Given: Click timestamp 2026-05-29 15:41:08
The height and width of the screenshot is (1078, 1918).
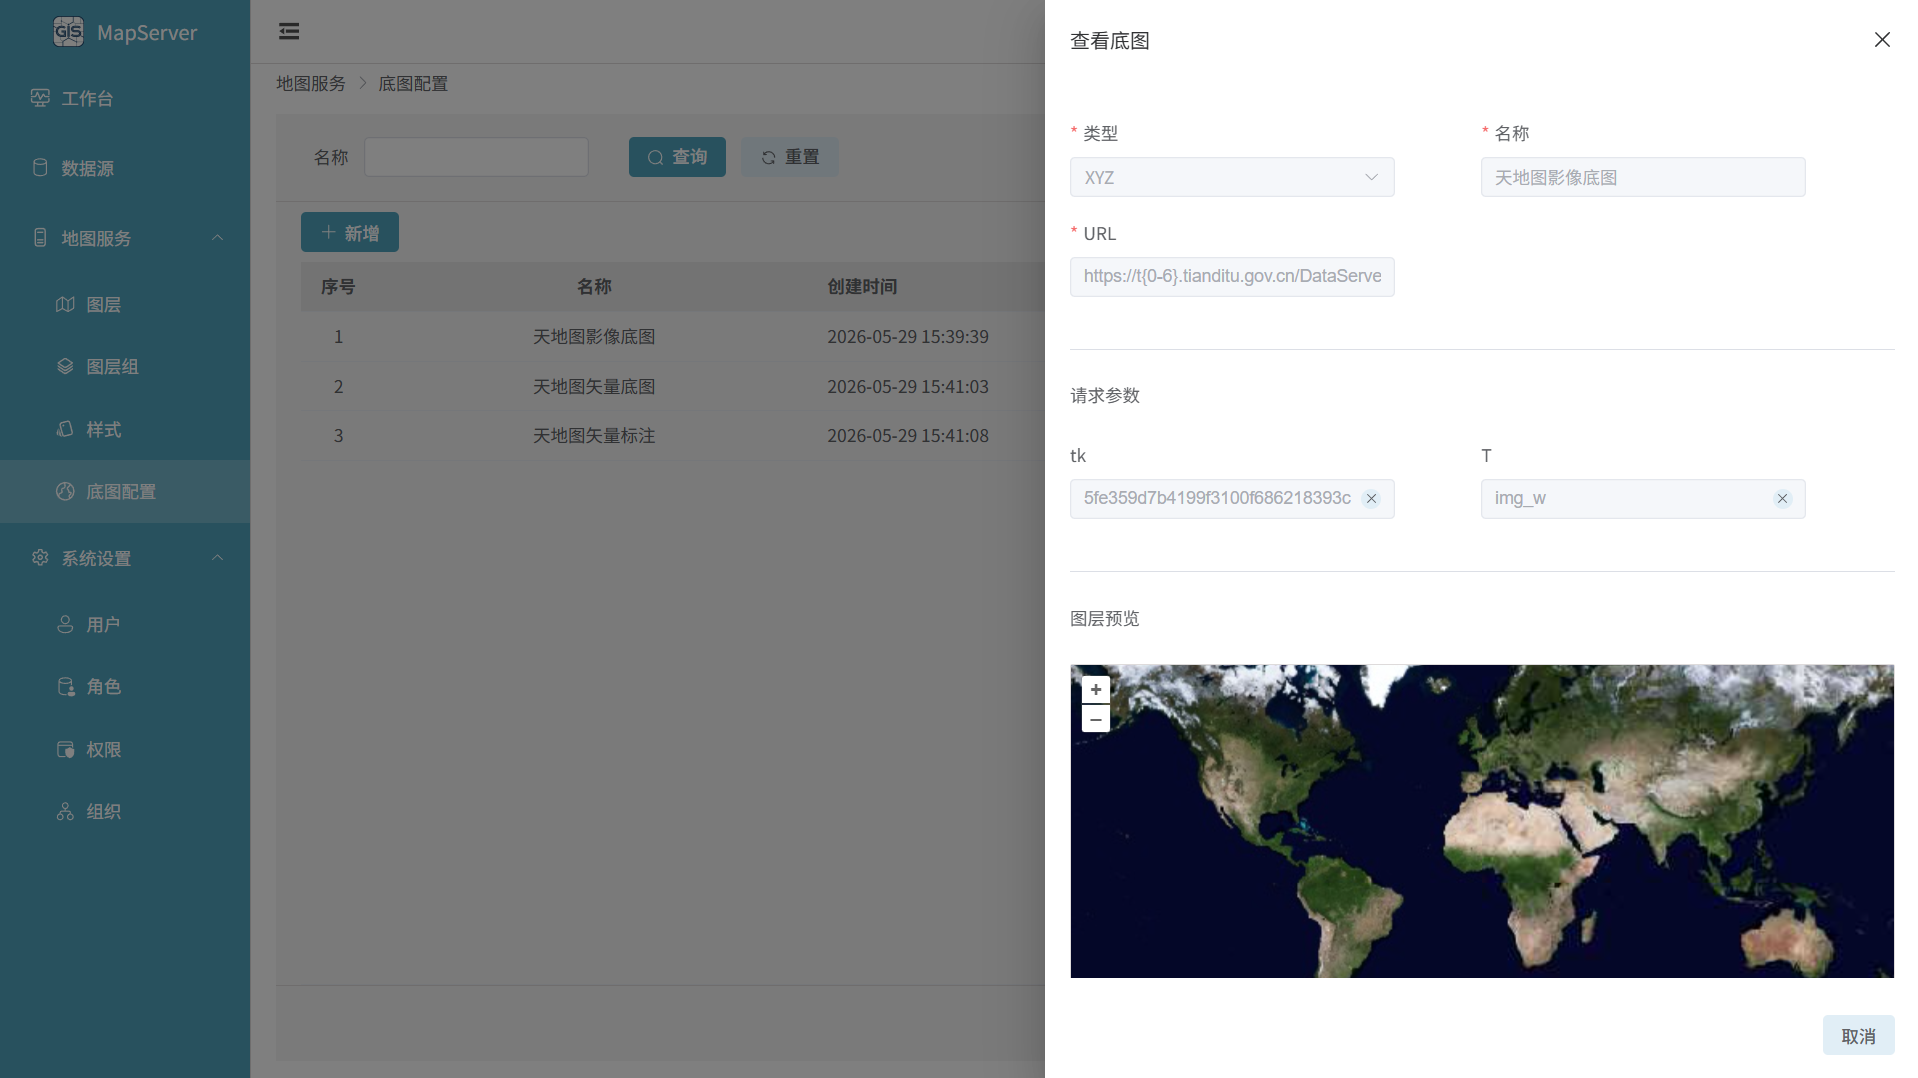Looking at the screenshot, I should pos(908,436).
